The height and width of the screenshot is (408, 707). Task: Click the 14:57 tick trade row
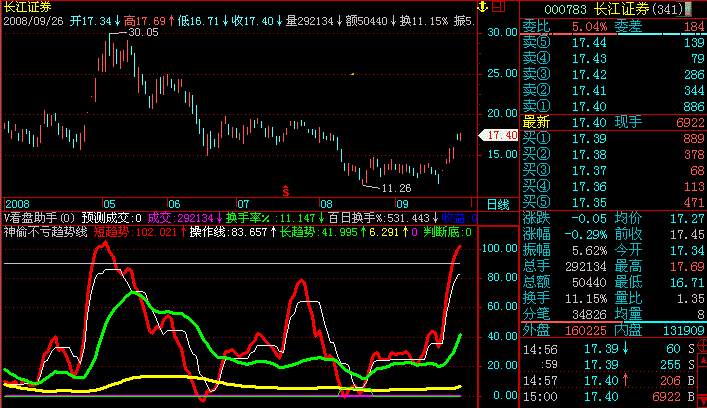(x=609, y=380)
